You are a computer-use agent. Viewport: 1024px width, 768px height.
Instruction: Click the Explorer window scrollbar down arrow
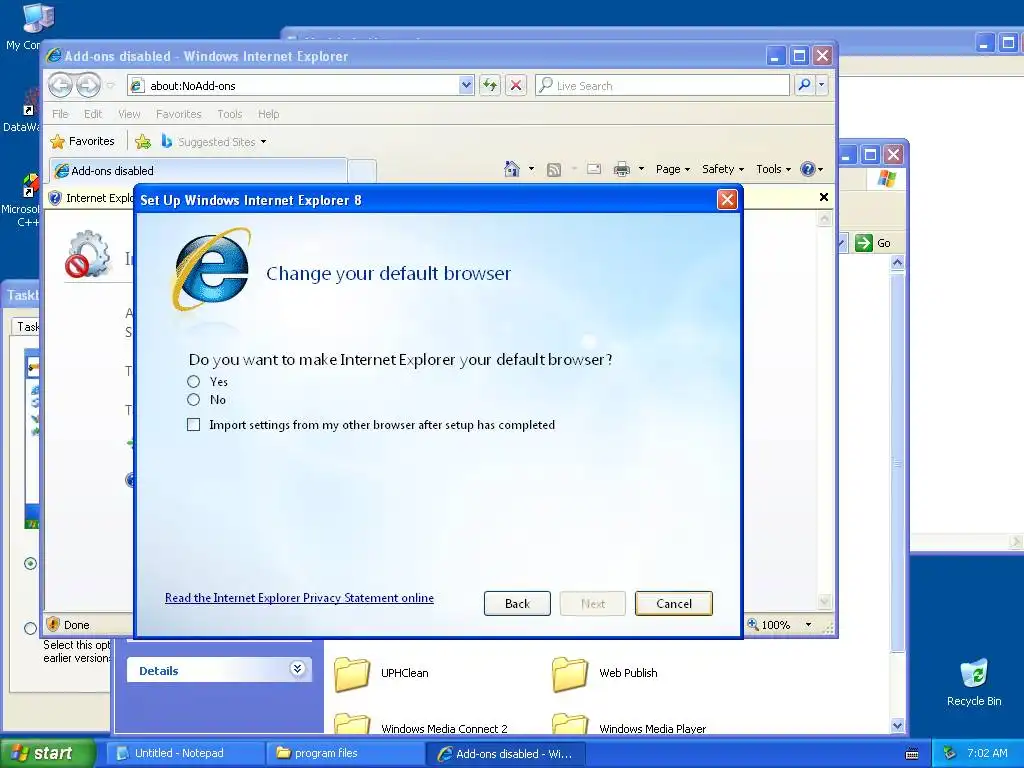pyautogui.click(x=898, y=725)
